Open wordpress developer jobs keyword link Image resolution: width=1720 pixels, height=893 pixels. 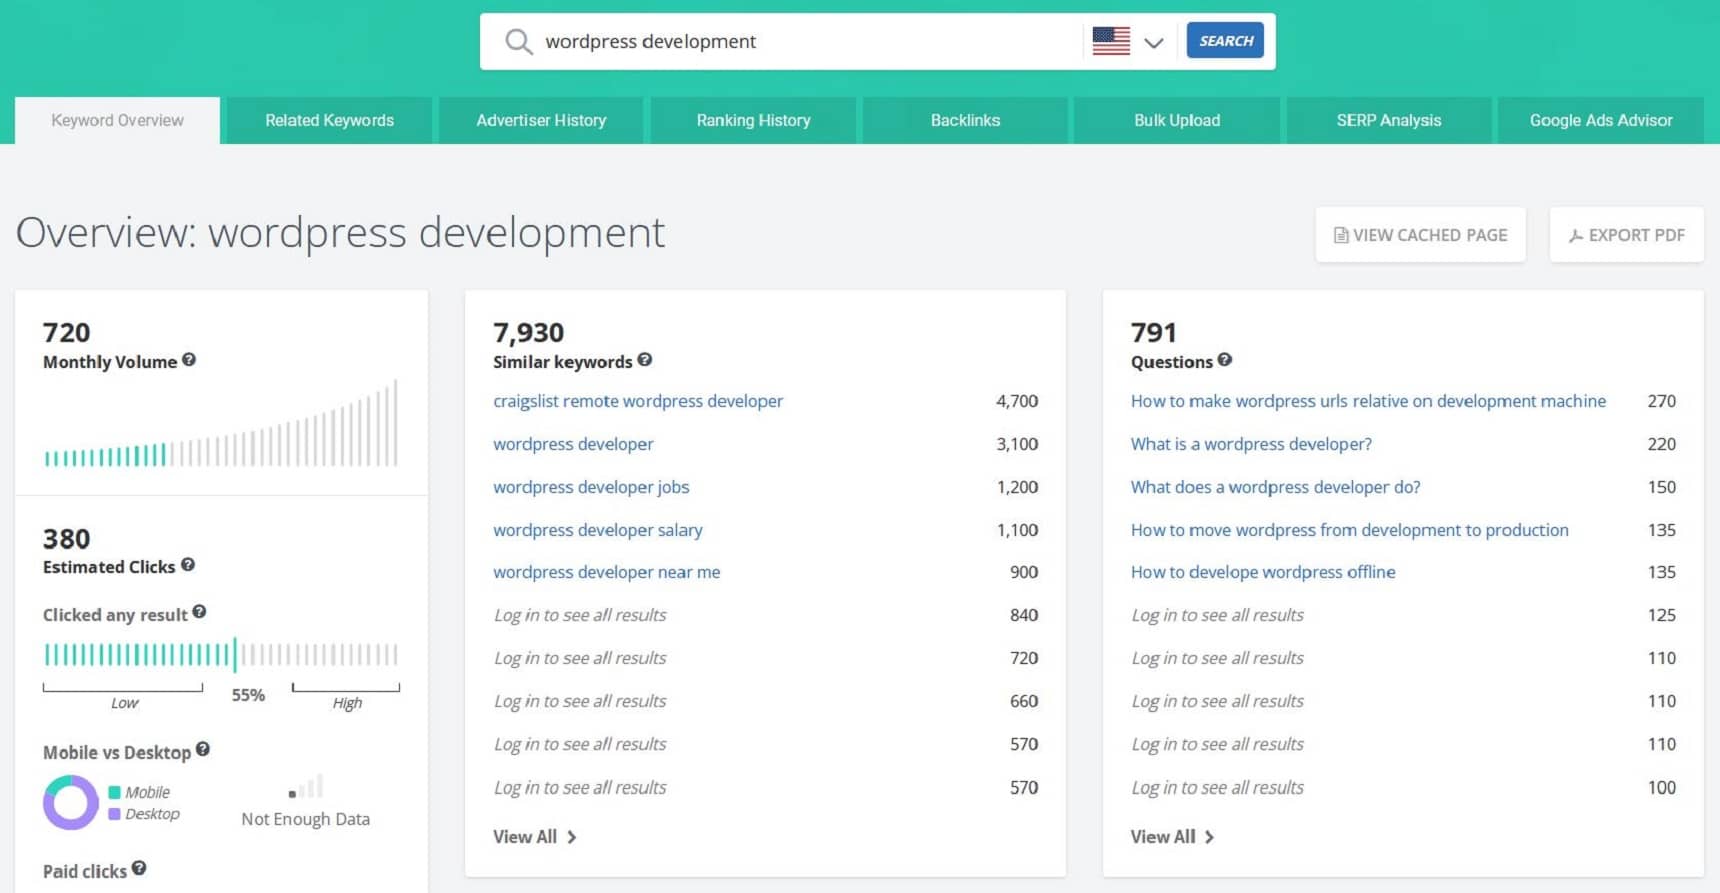591,487
